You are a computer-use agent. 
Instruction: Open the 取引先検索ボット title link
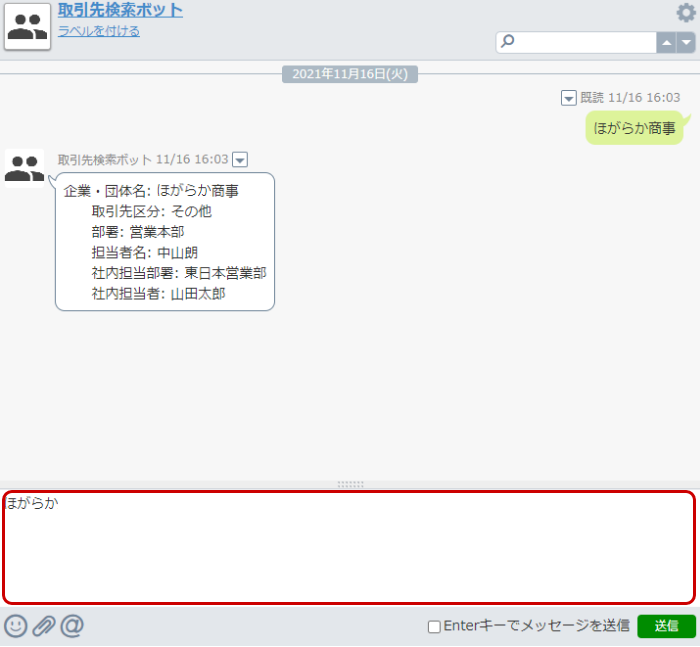[x=120, y=11]
